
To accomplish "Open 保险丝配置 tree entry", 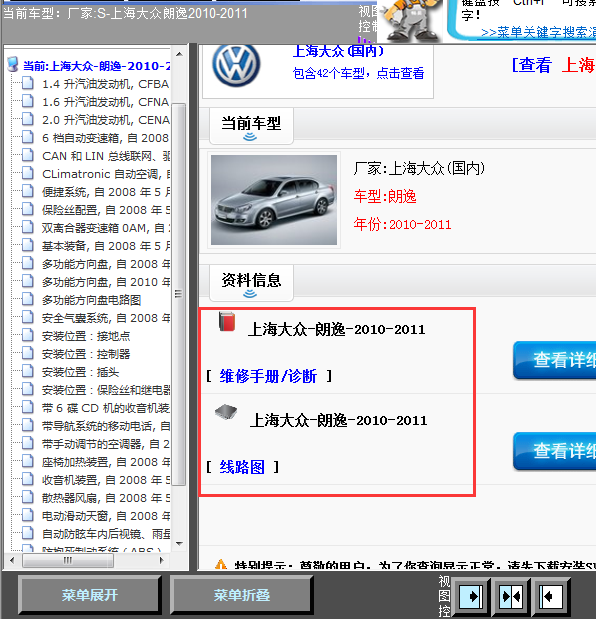I will pyautogui.click(x=105, y=210).
